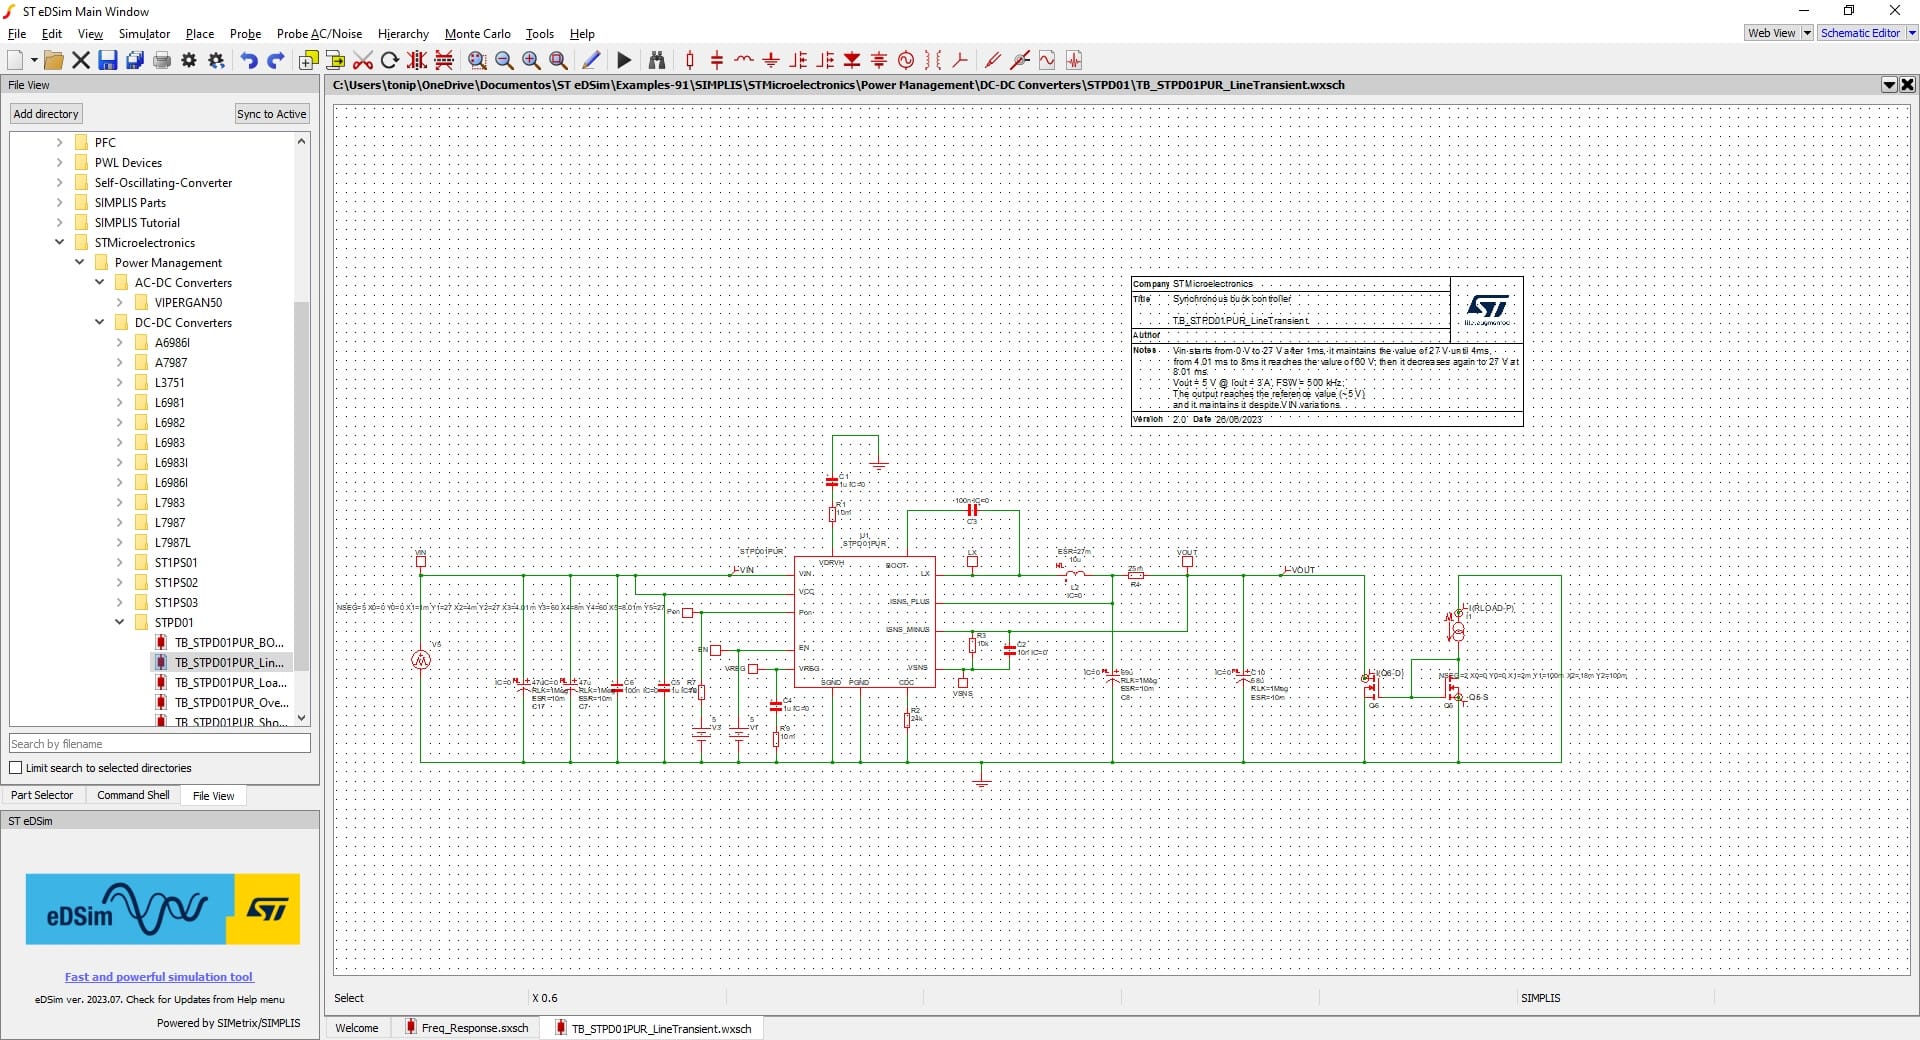Viewport: 1920px width, 1040px height.
Task: Place a diode from the toolbar
Action: 852,60
